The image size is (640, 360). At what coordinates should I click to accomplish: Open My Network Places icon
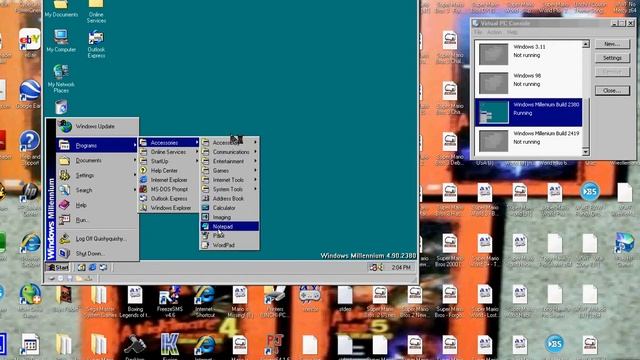pyautogui.click(x=61, y=78)
